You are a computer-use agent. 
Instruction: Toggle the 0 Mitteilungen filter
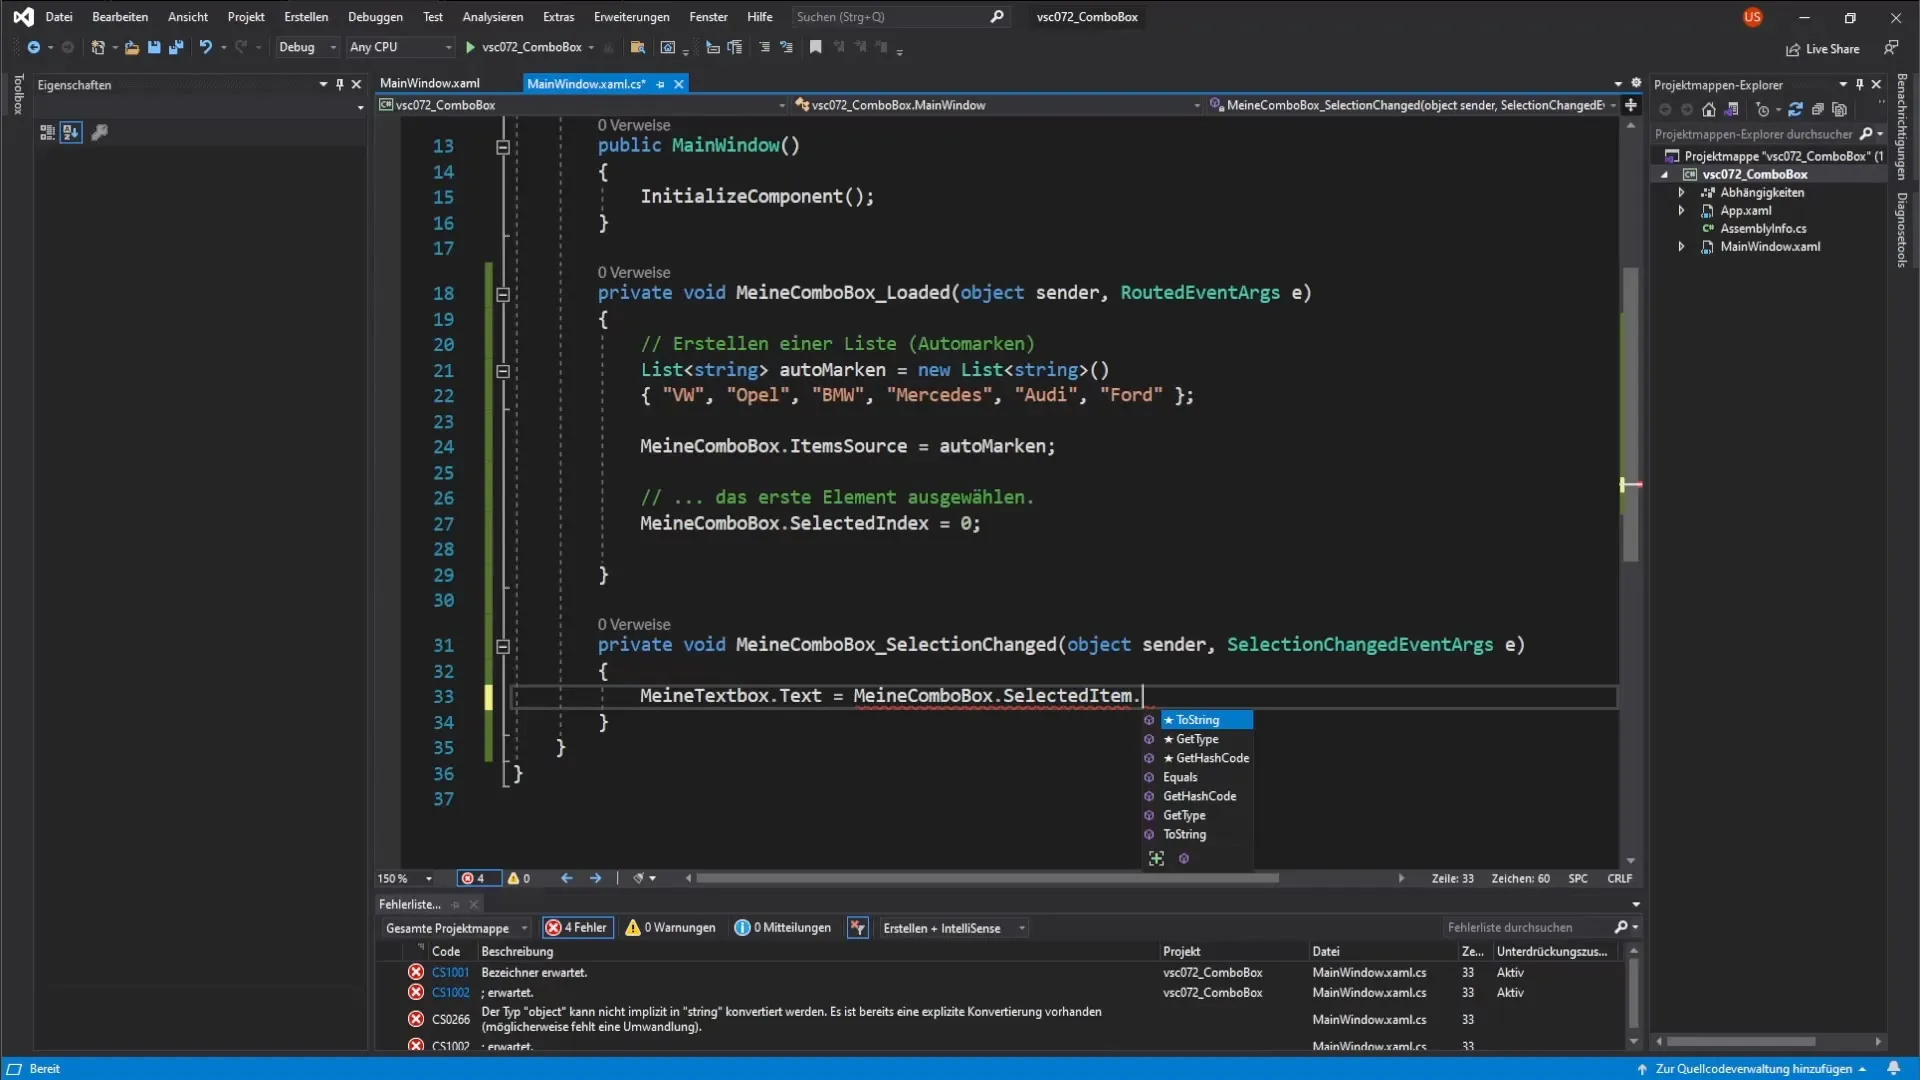coord(782,928)
